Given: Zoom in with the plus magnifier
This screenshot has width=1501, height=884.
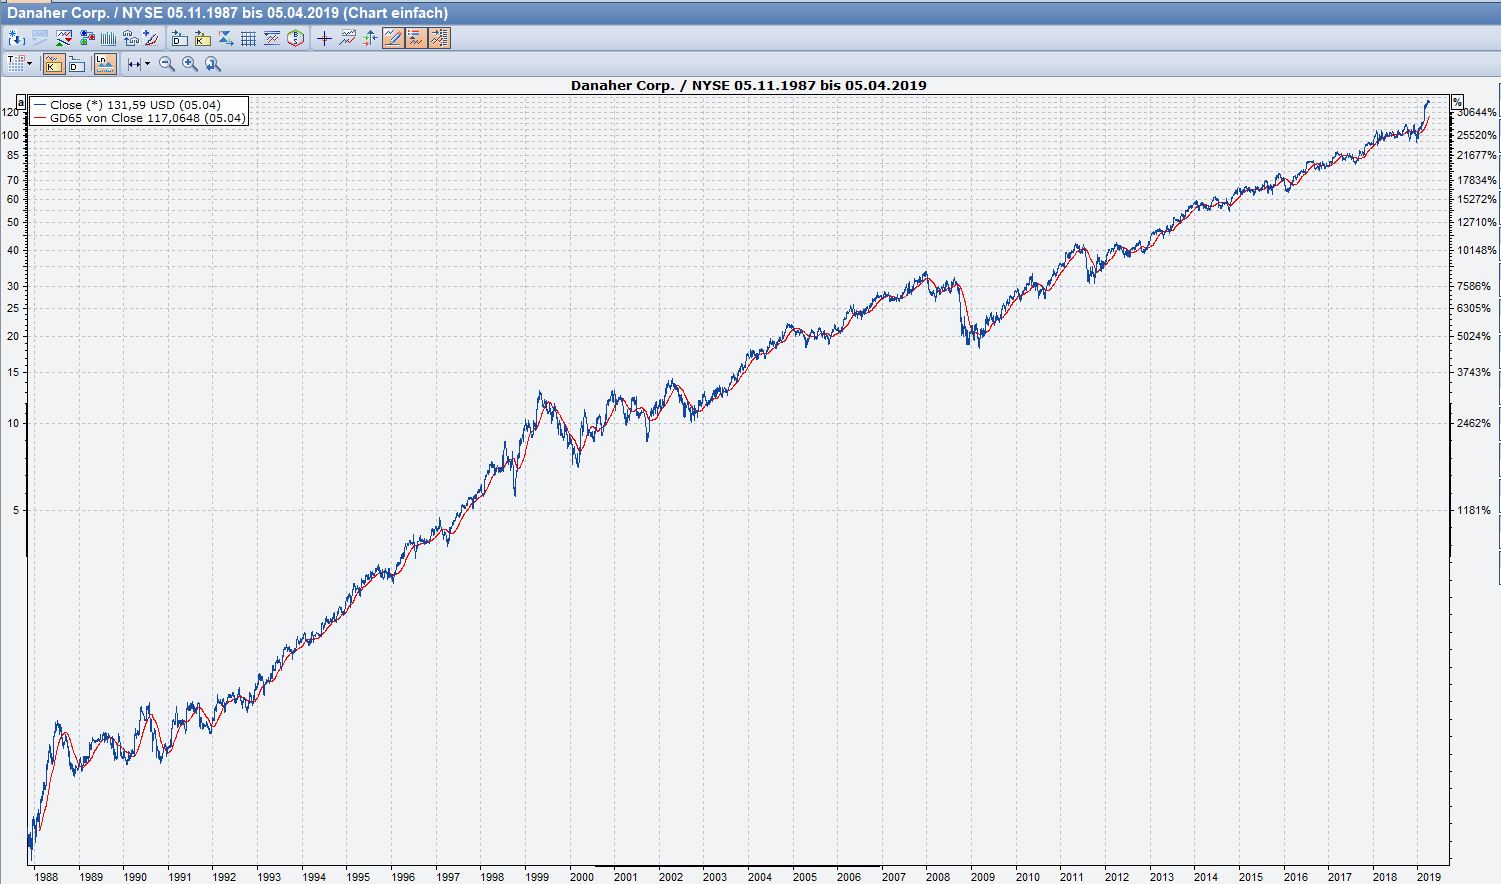Looking at the screenshot, I should pos(190,64).
